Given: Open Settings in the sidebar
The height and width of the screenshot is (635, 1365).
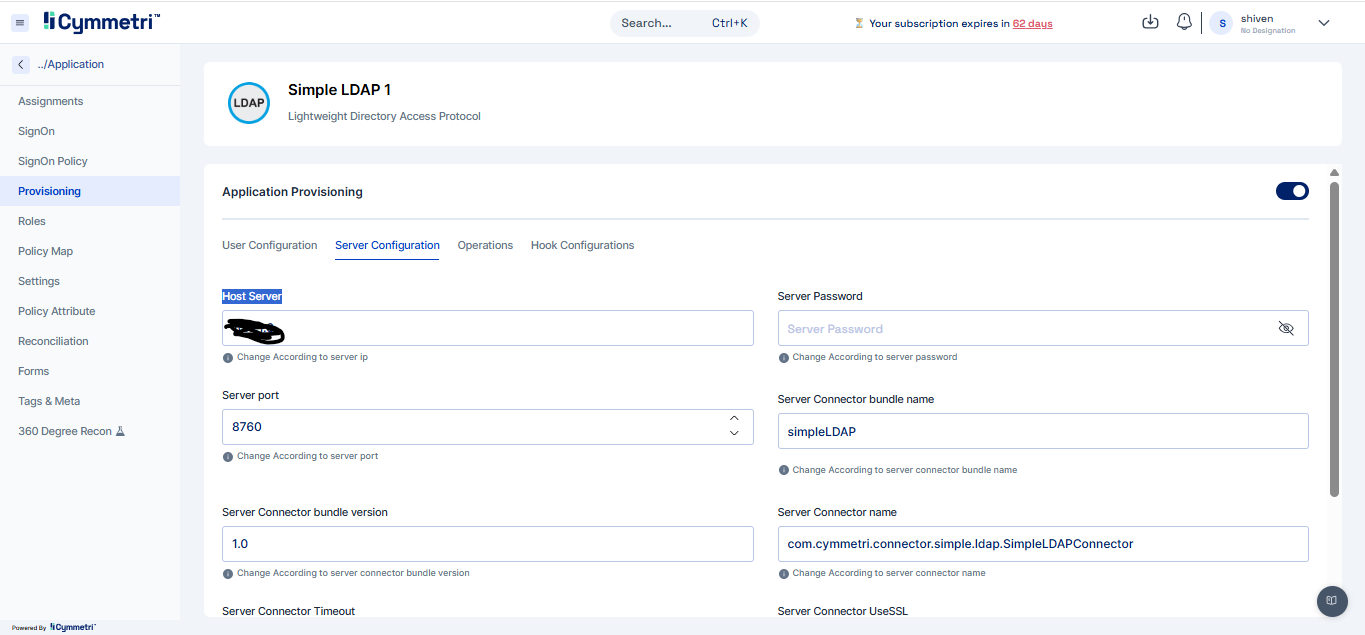Looking at the screenshot, I should (90, 281).
